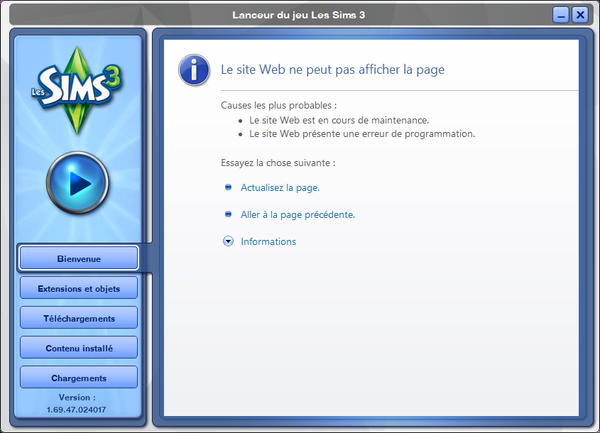The height and width of the screenshot is (433, 600).
Task: Expand the Informations section arrow
Action: (x=228, y=241)
